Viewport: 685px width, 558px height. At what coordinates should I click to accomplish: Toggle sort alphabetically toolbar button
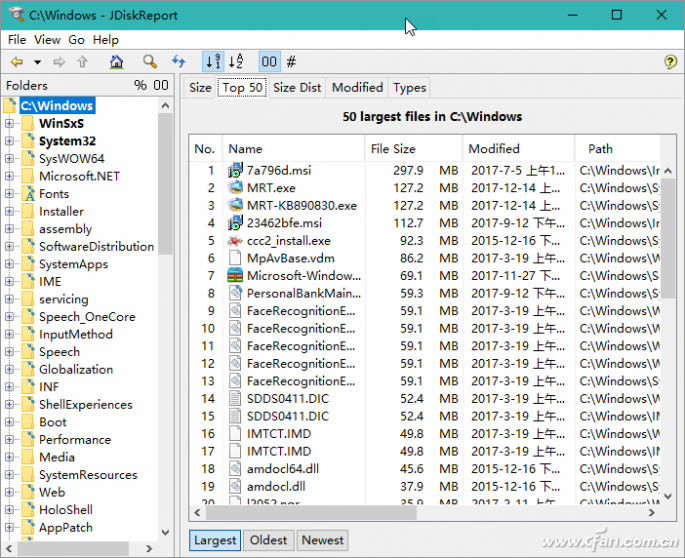click(x=236, y=62)
